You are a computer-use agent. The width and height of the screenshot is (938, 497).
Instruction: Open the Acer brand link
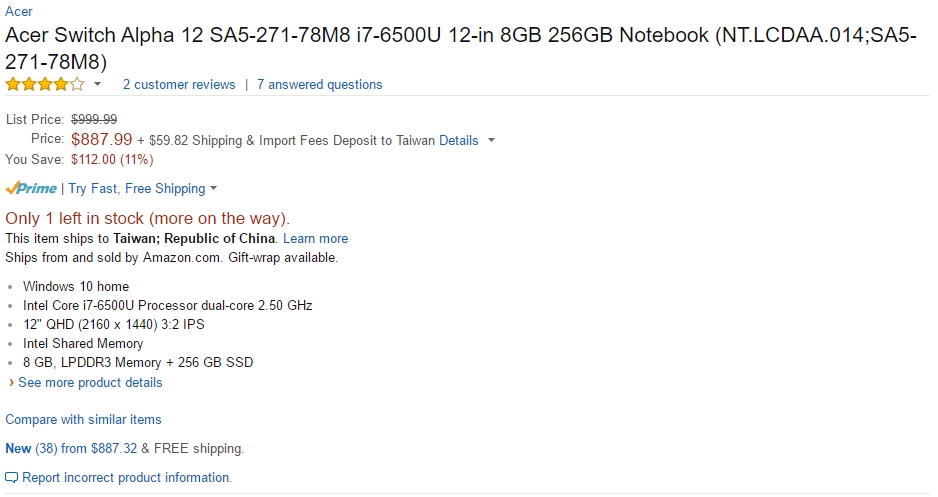(19, 11)
